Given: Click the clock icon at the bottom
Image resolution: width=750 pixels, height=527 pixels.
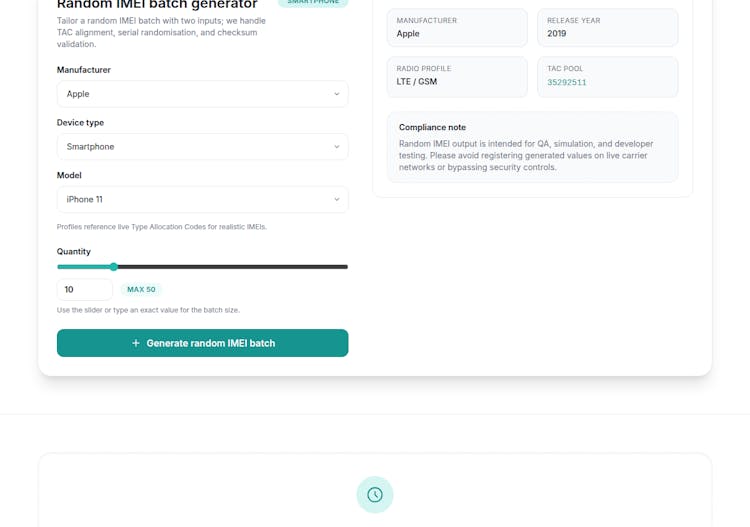Looking at the screenshot, I should [375, 495].
